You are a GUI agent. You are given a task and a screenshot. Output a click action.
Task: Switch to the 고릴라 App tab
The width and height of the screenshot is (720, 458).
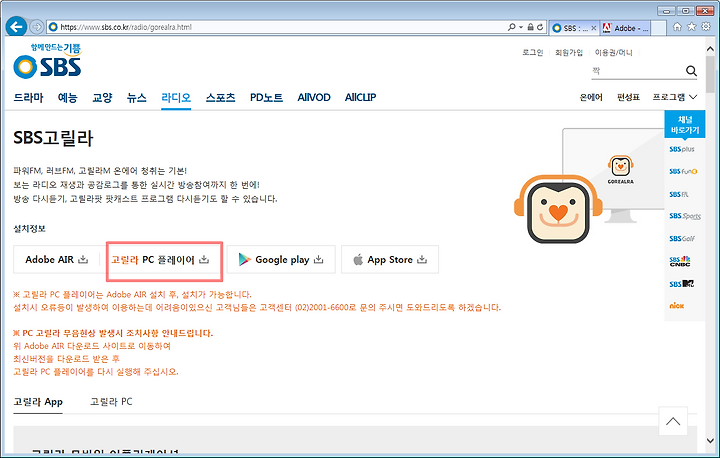38,402
